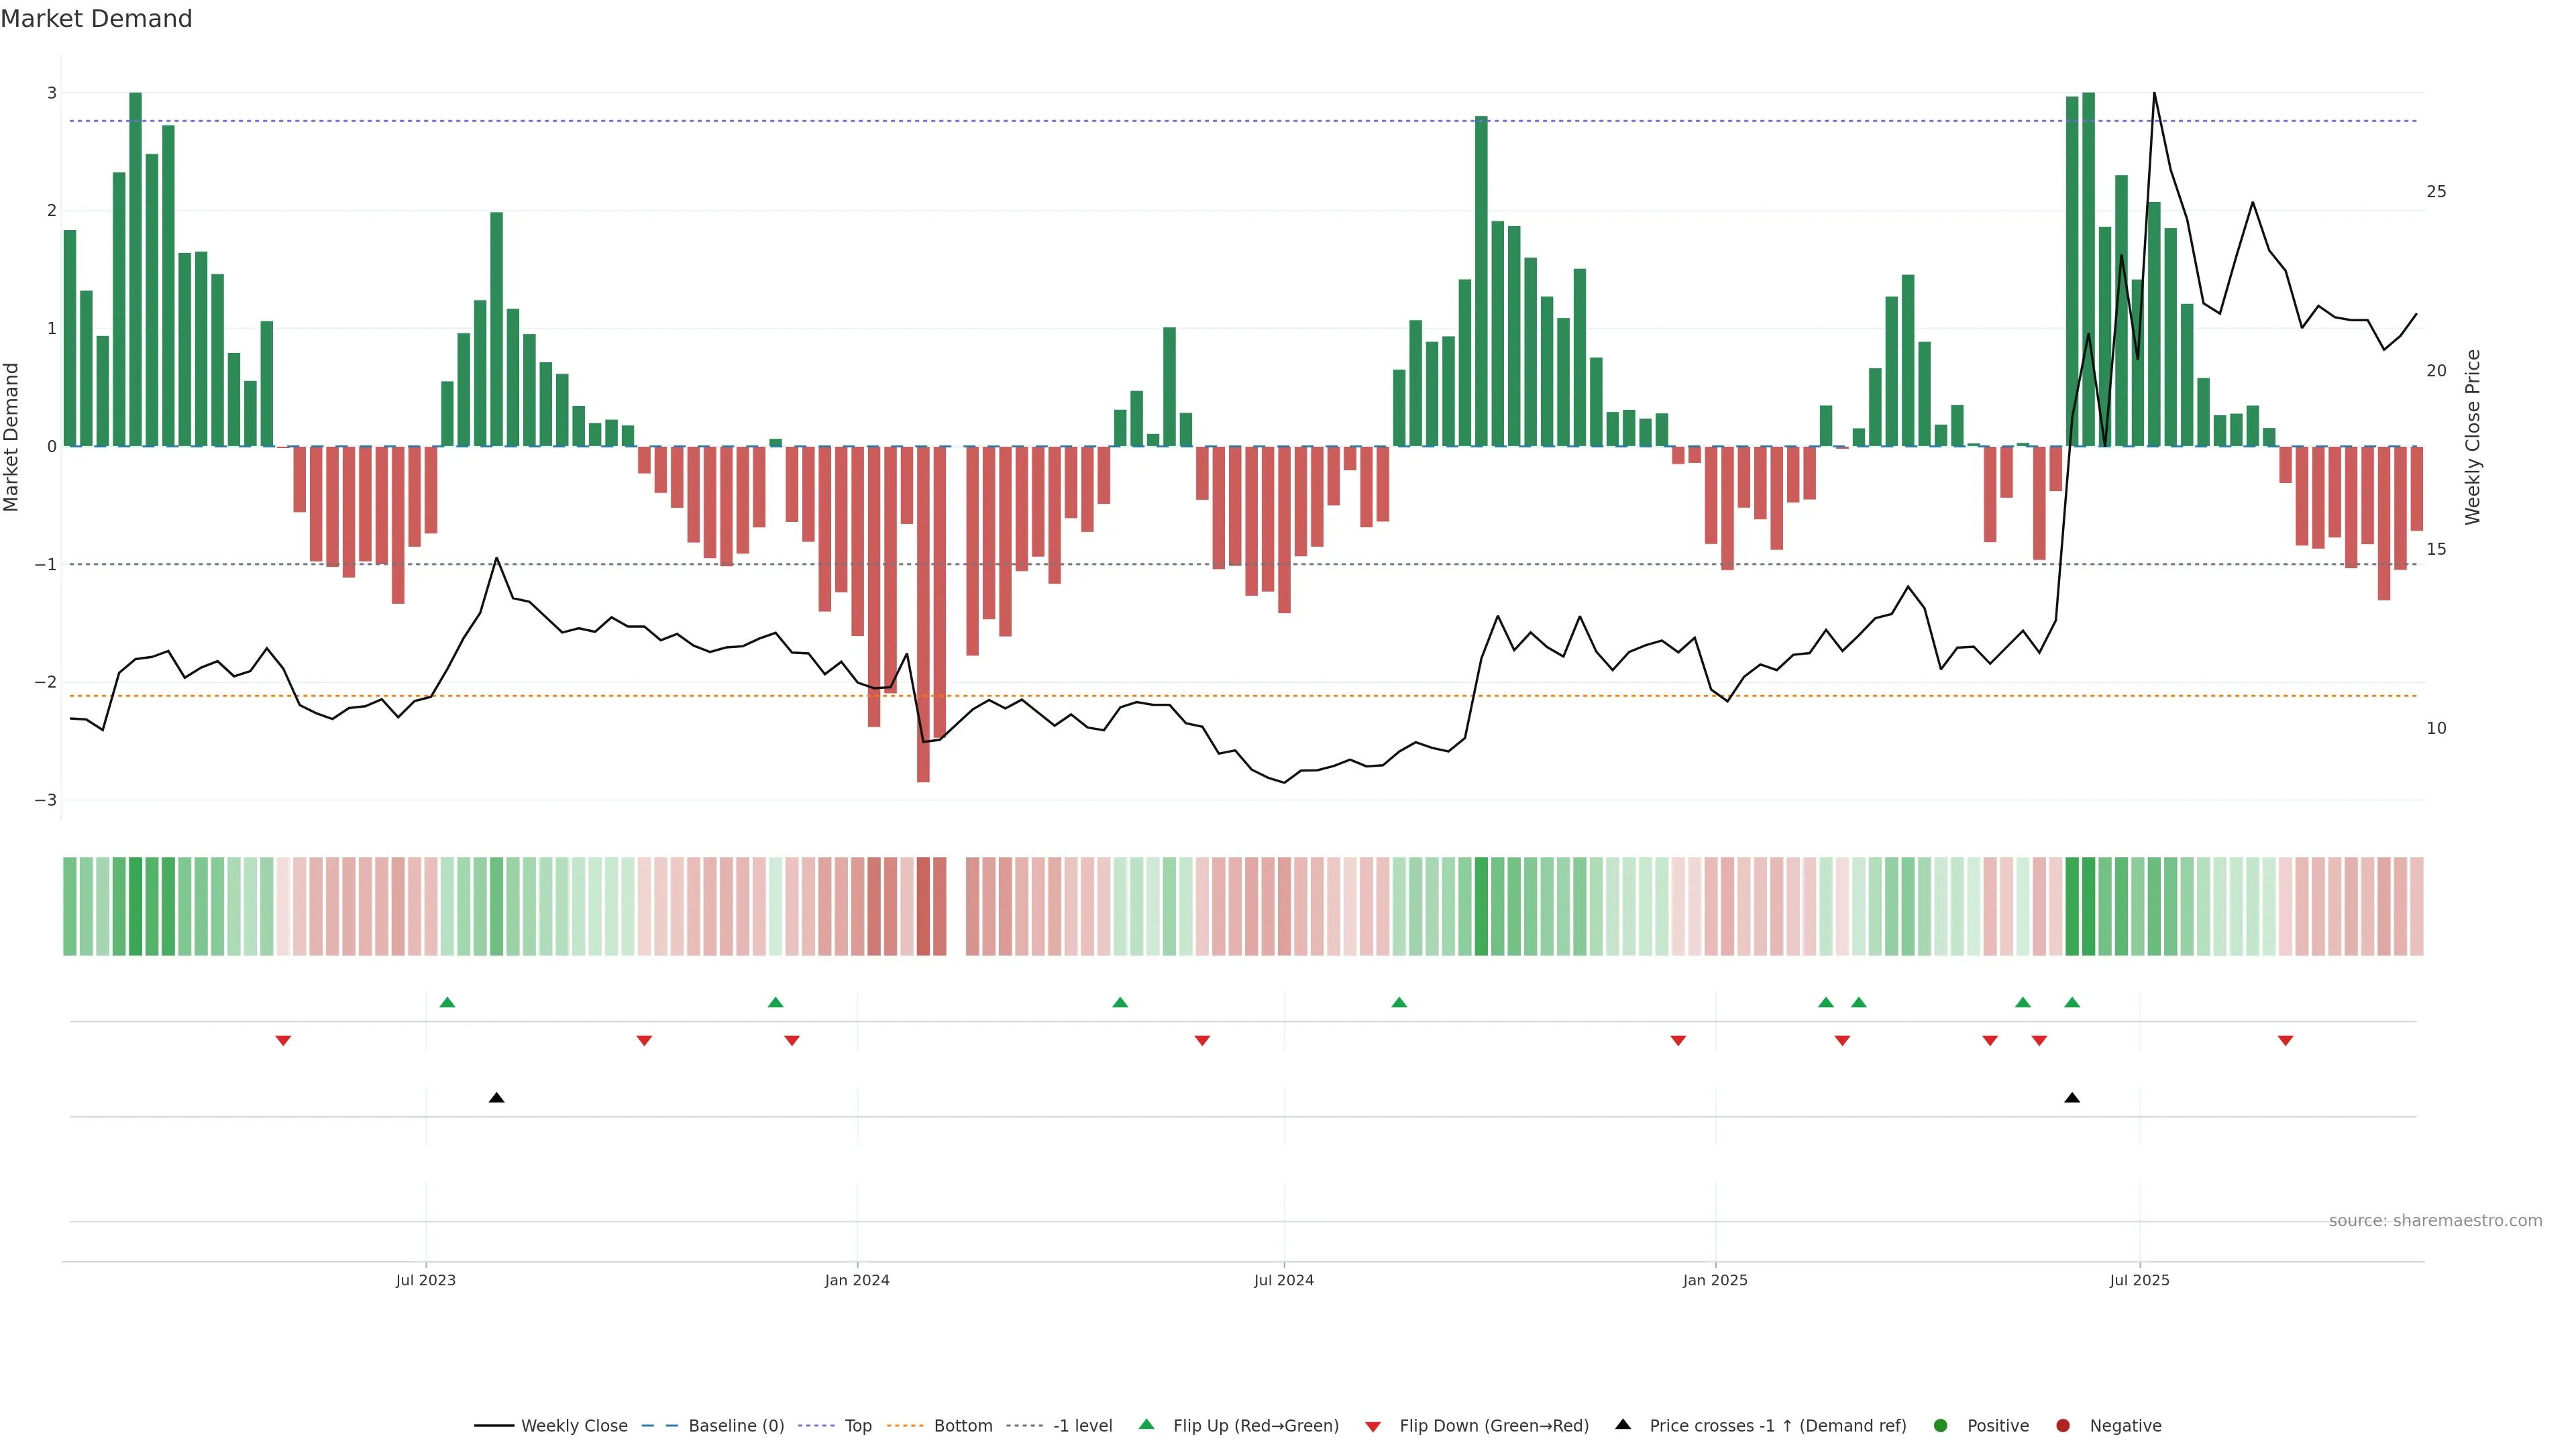Click the Market Demand chart title
Image resolution: width=2576 pixels, height=1449 pixels.
96,19
